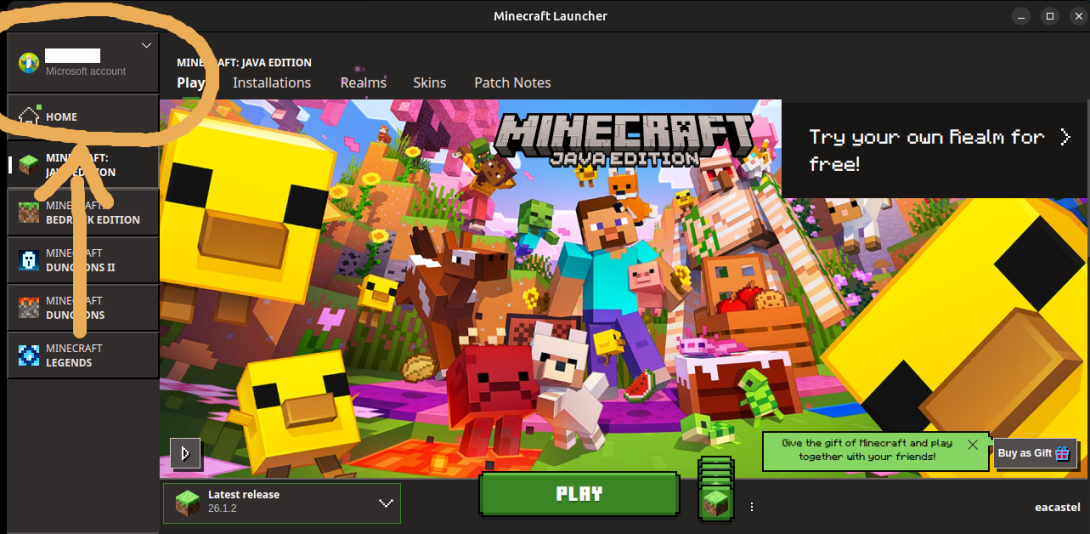Open the Latest release version dropdown
The image size is (1090, 534).
point(282,503)
